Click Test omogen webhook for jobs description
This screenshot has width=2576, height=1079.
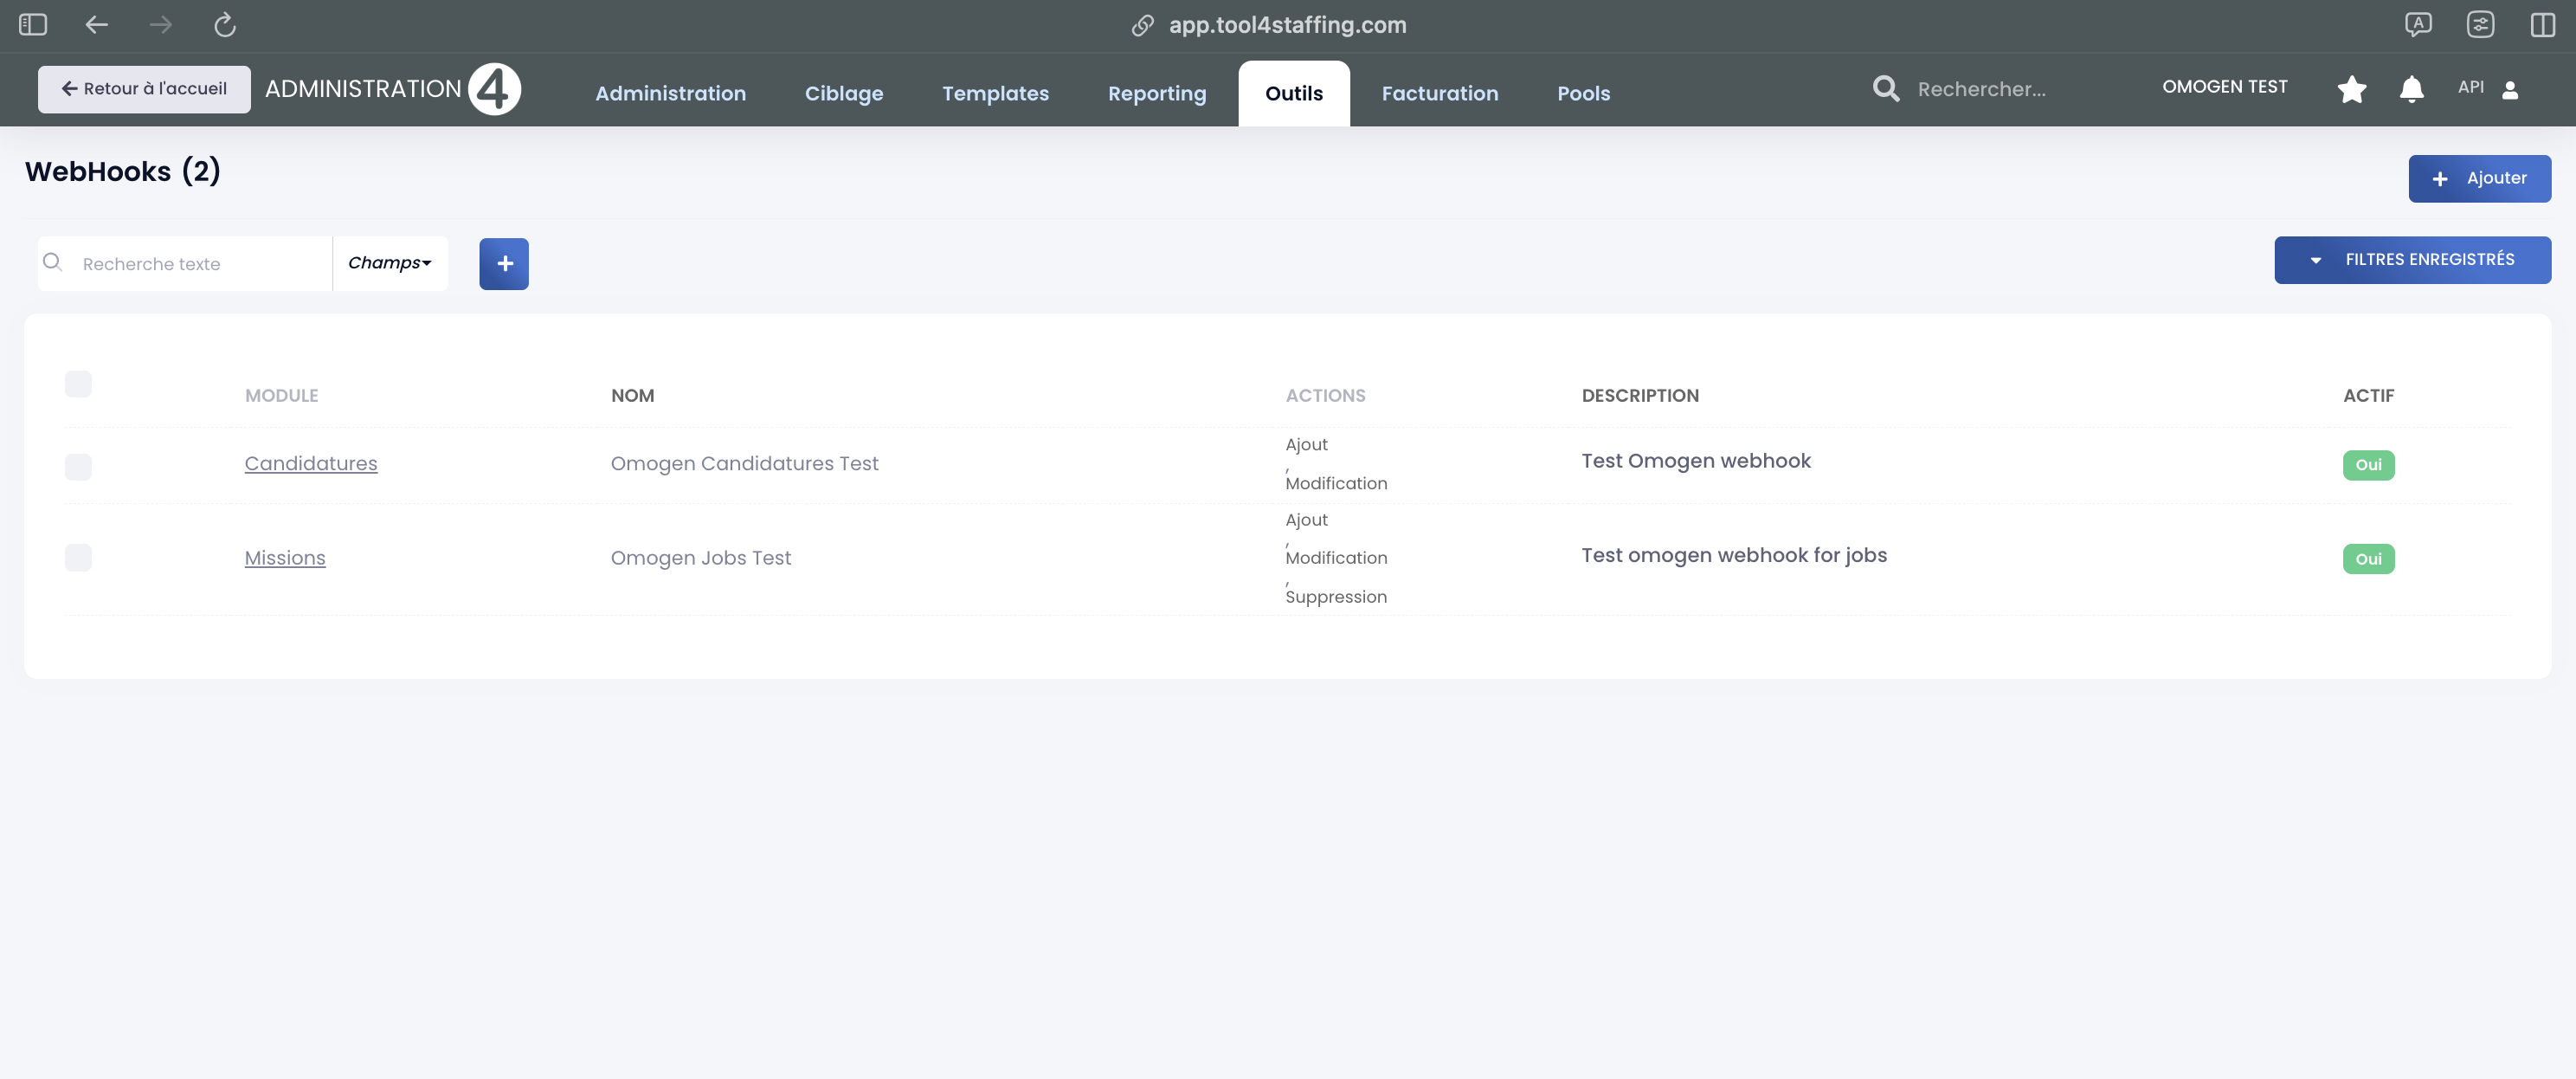[x=1734, y=555]
